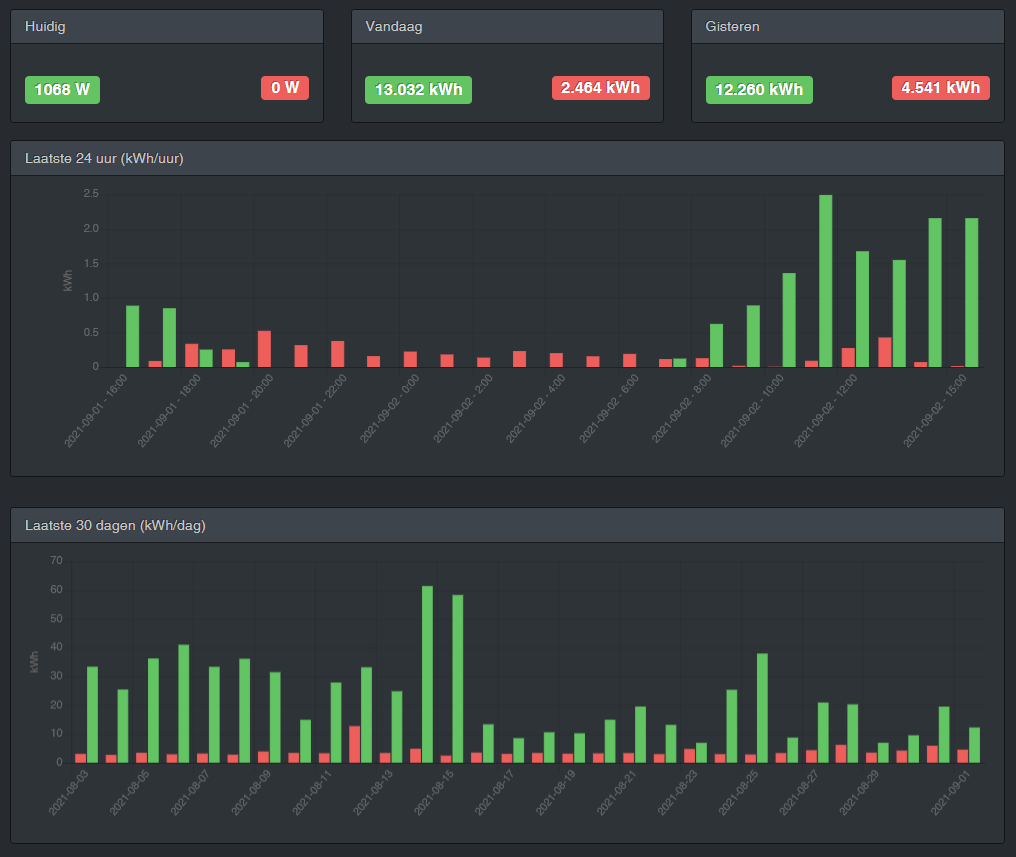The width and height of the screenshot is (1016, 857).
Task: Click the 2021-09-02 - 12:00 axis label
Action: pos(826,411)
